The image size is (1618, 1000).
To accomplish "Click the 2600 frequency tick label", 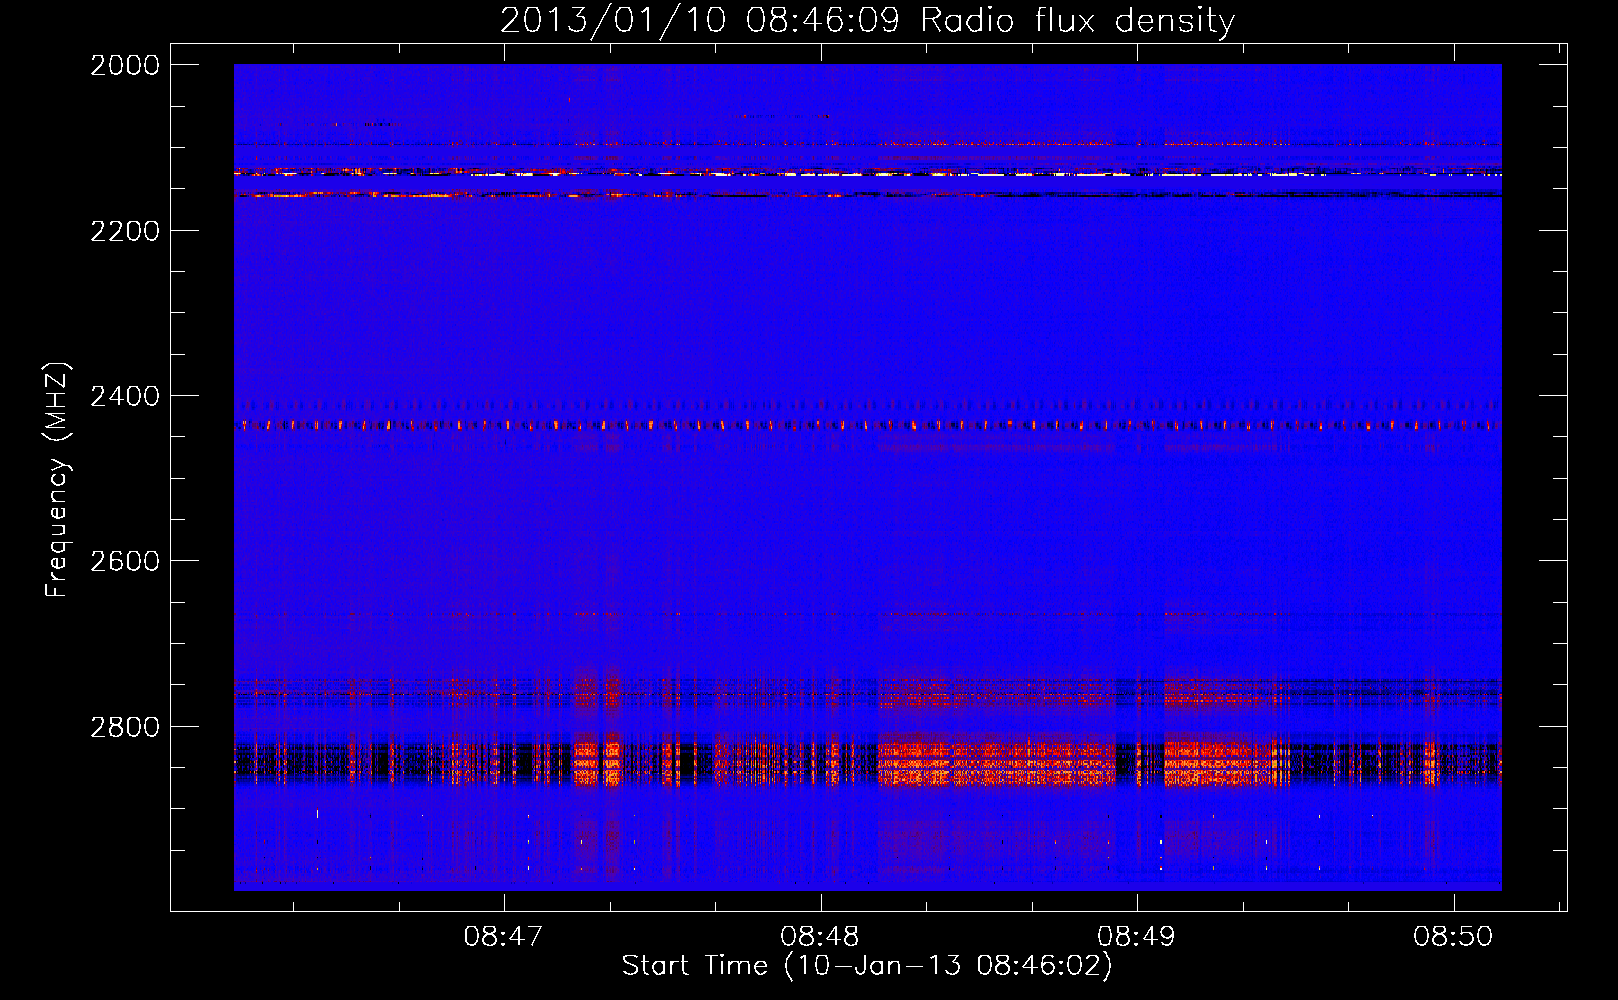I will [x=125, y=561].
